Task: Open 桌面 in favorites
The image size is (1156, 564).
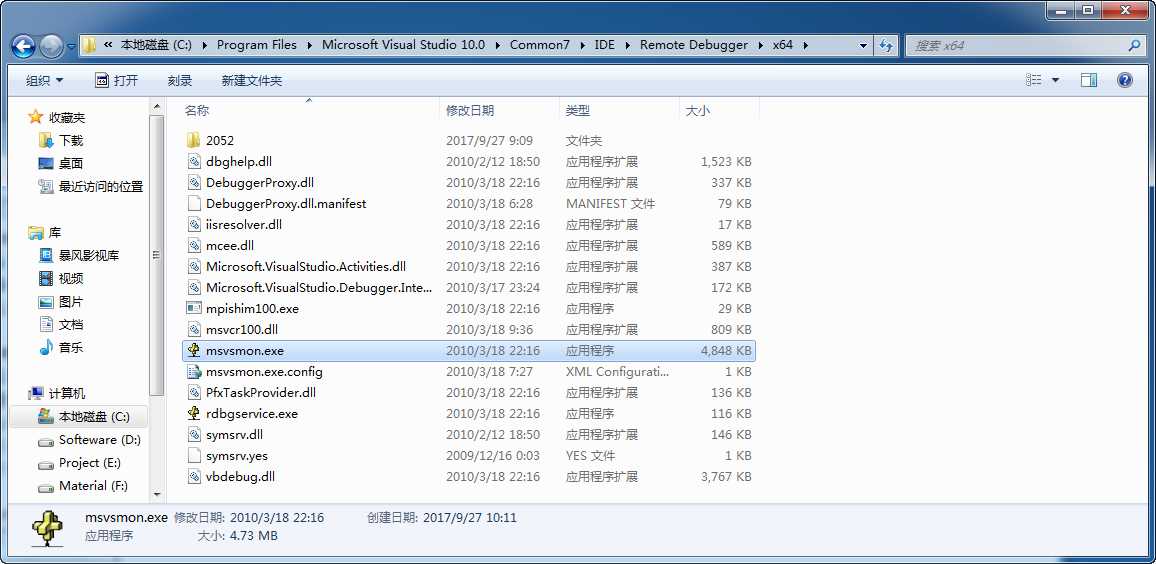Action: pyautogui.click(x=71, y=163)
